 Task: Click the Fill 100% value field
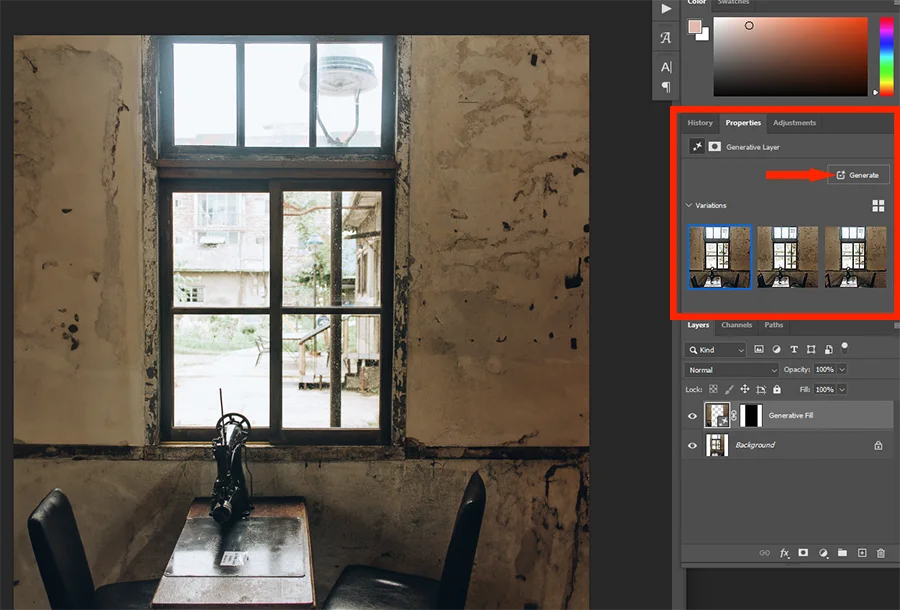[825, 389]
